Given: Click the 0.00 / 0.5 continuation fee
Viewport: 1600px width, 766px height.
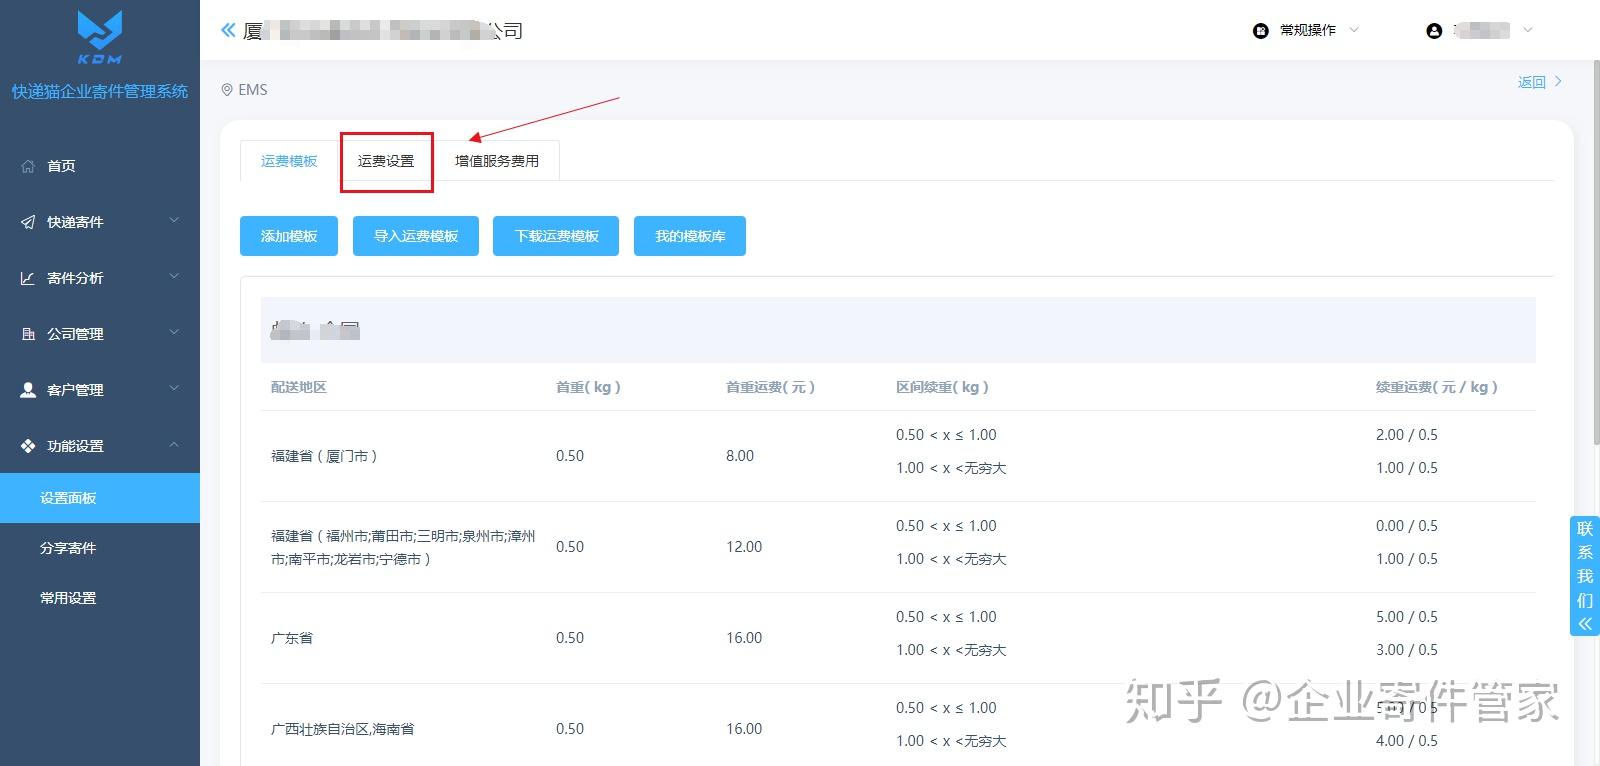Looking at the screenshot, I should [1407, 526].
